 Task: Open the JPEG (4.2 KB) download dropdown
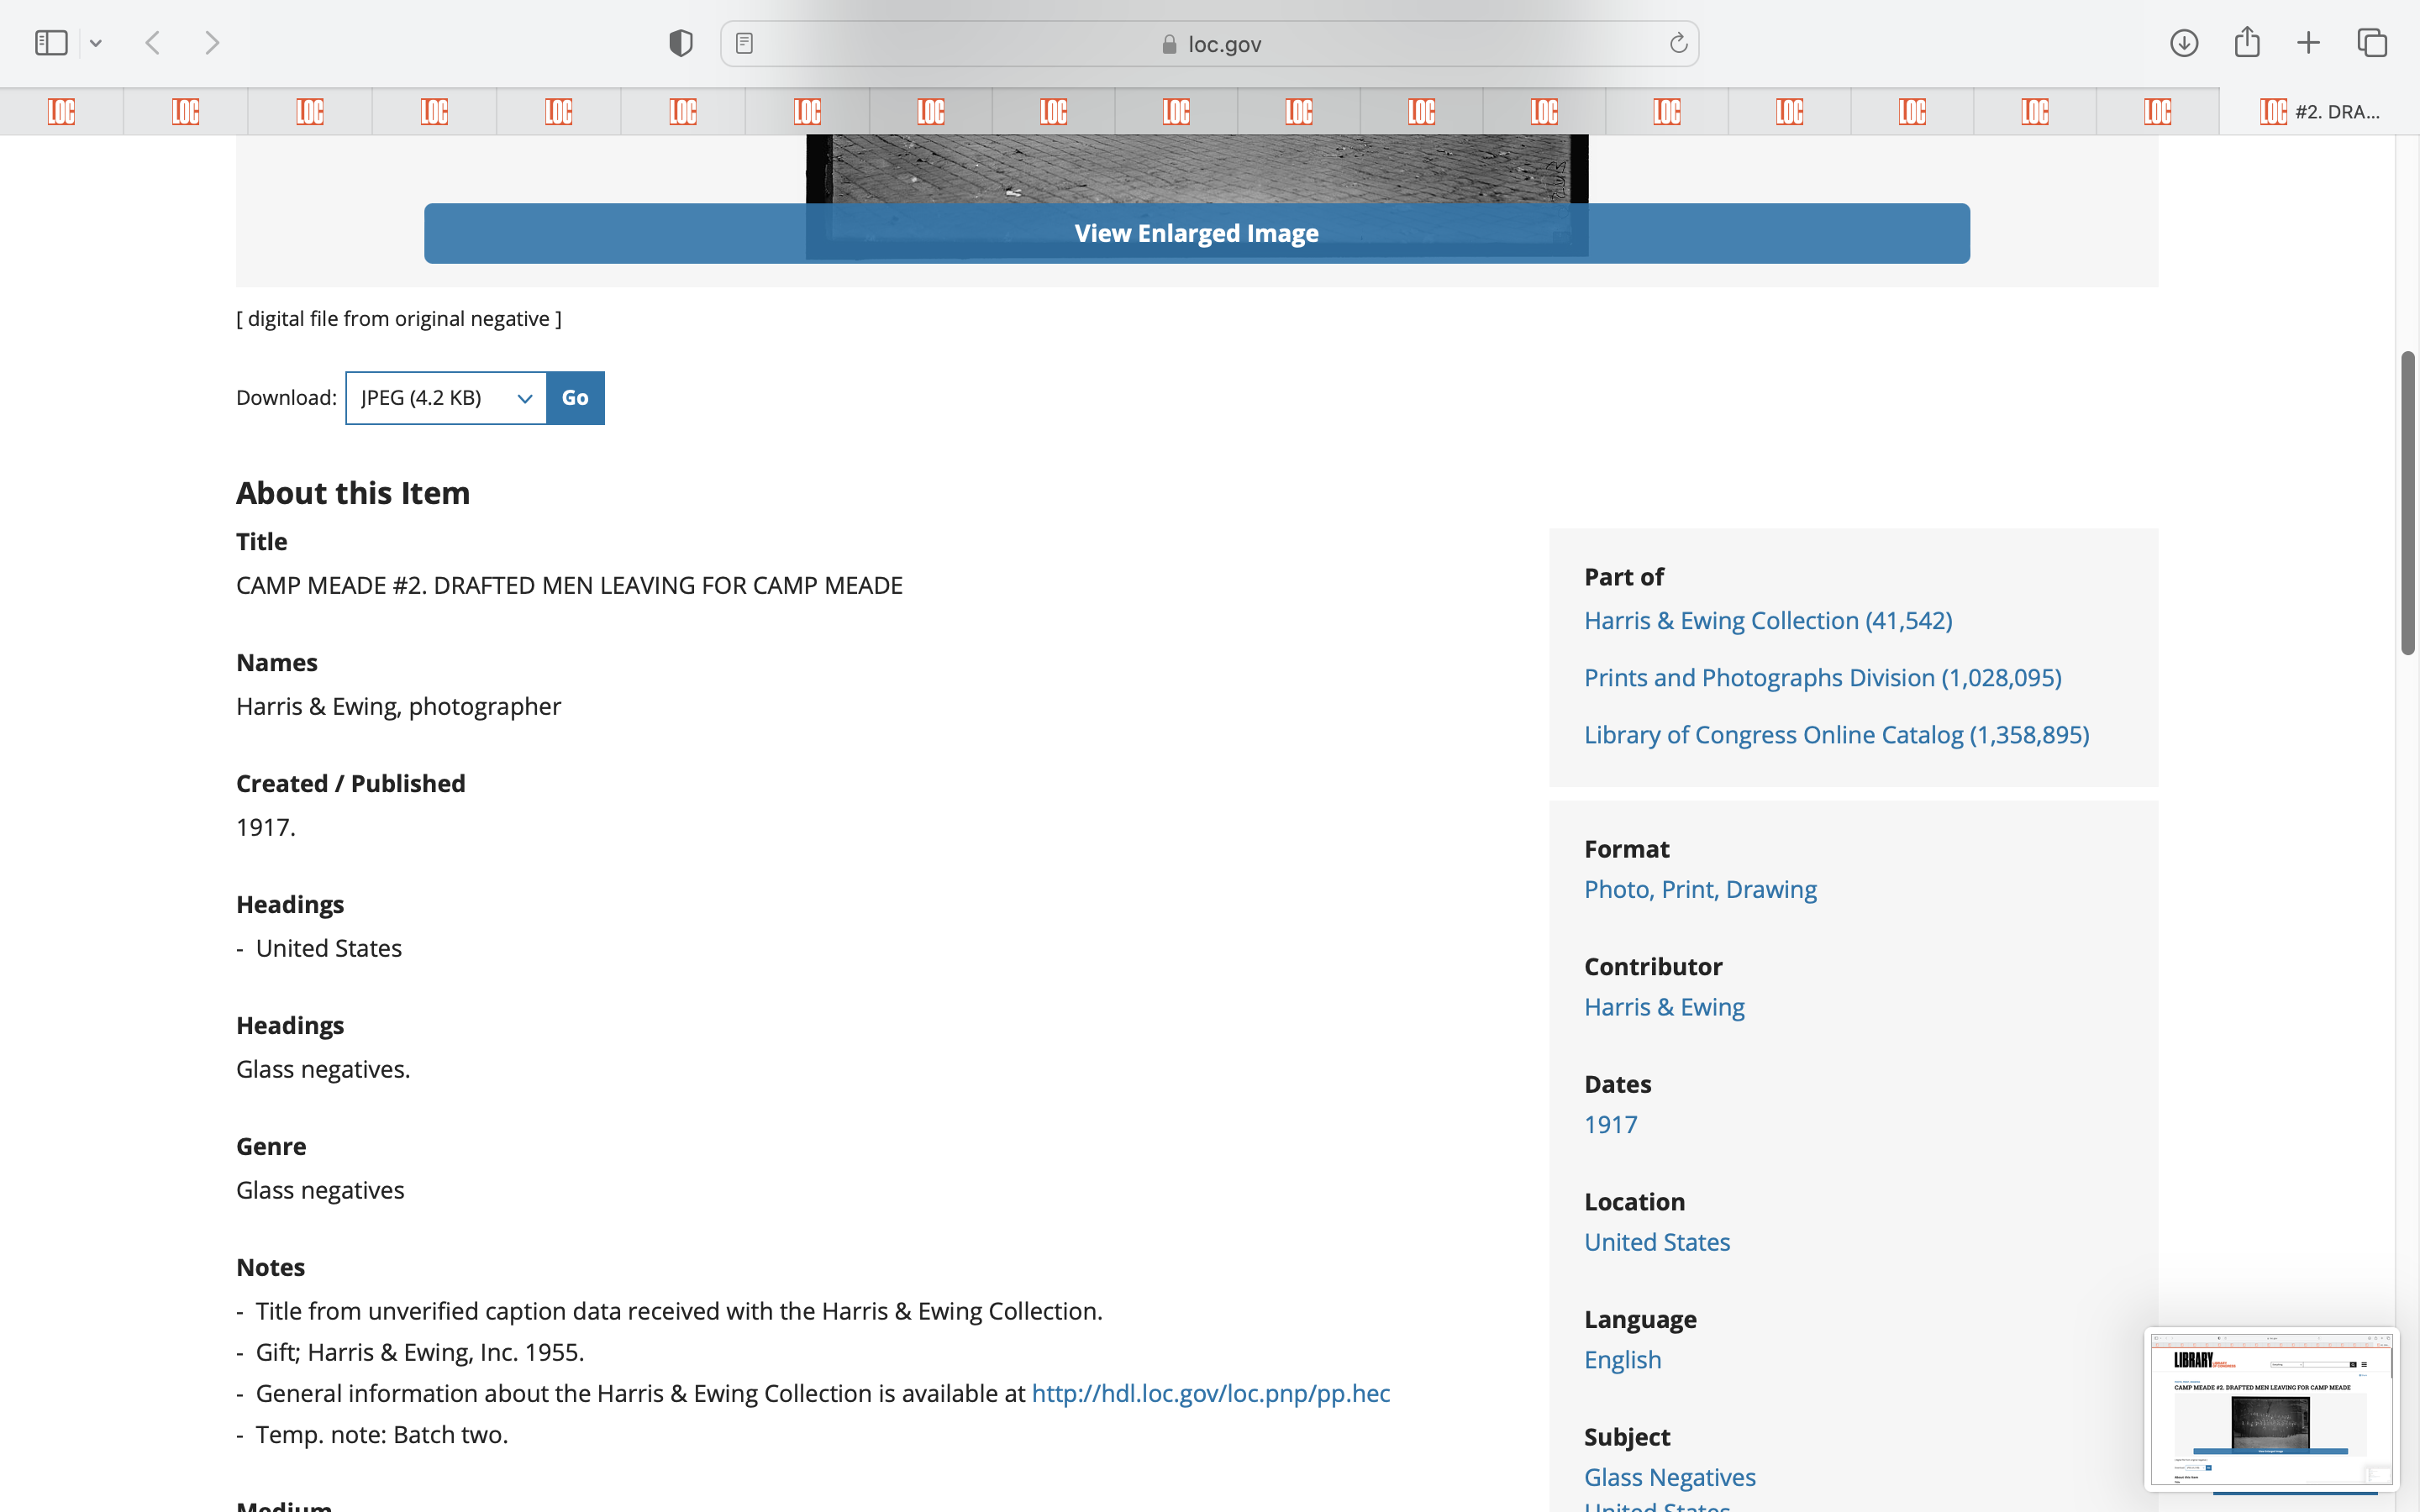point(446,398)
